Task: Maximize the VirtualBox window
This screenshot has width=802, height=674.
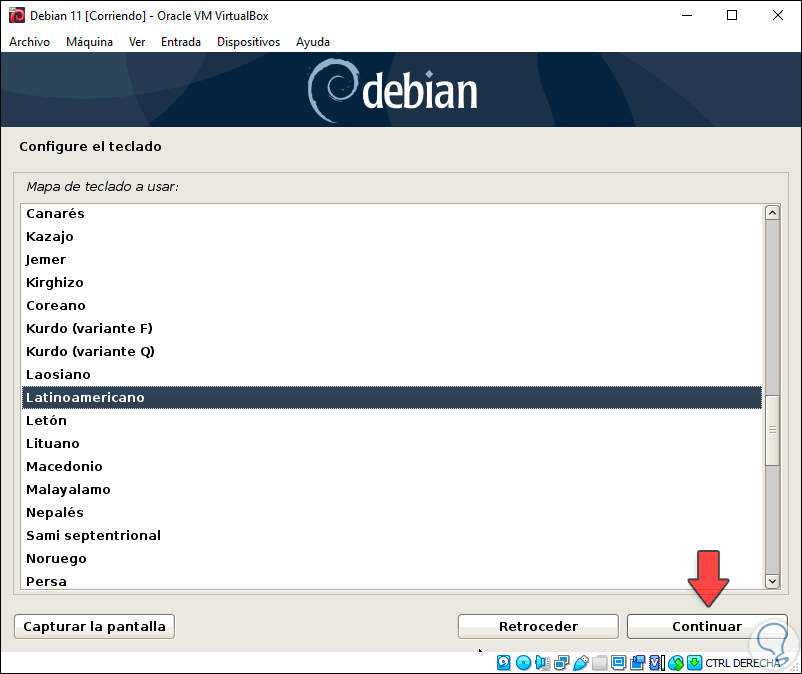Action: point(732,15)
